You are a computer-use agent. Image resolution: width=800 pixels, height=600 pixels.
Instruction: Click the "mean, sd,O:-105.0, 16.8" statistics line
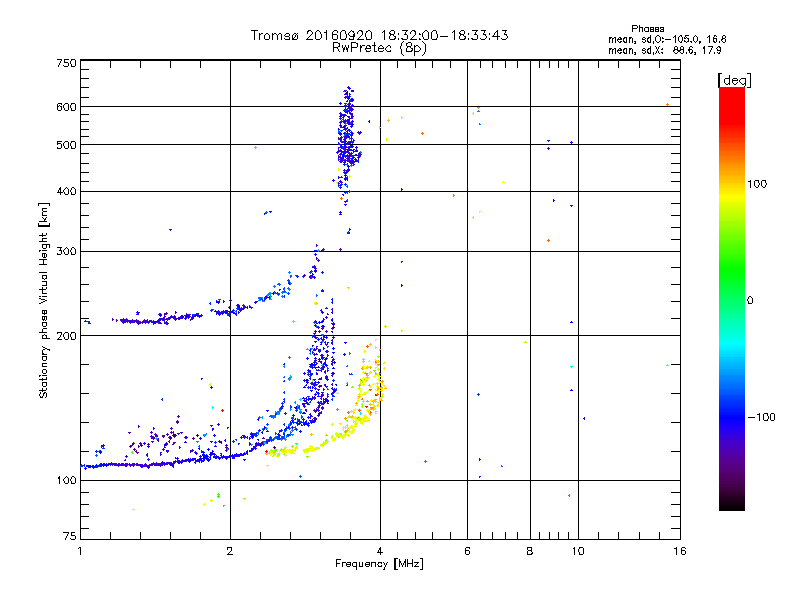point(667,39)
